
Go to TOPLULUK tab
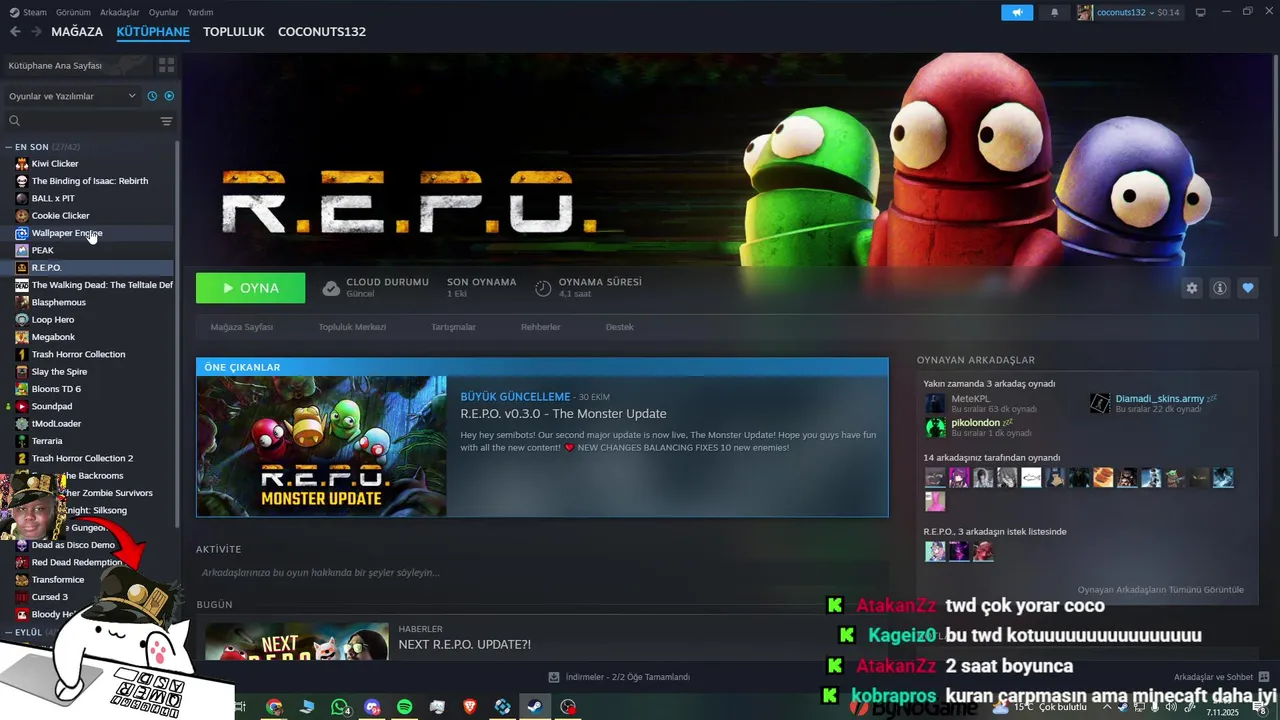tap(233, 32)
